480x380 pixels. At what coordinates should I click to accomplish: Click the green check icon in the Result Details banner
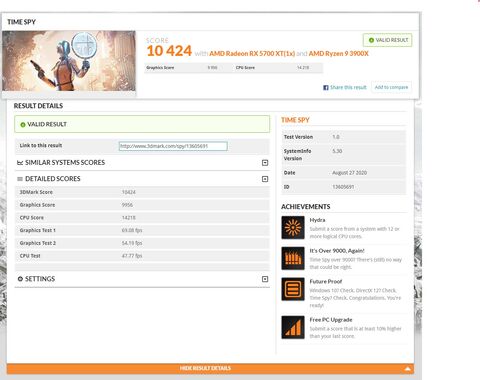[x=23, y=125]
